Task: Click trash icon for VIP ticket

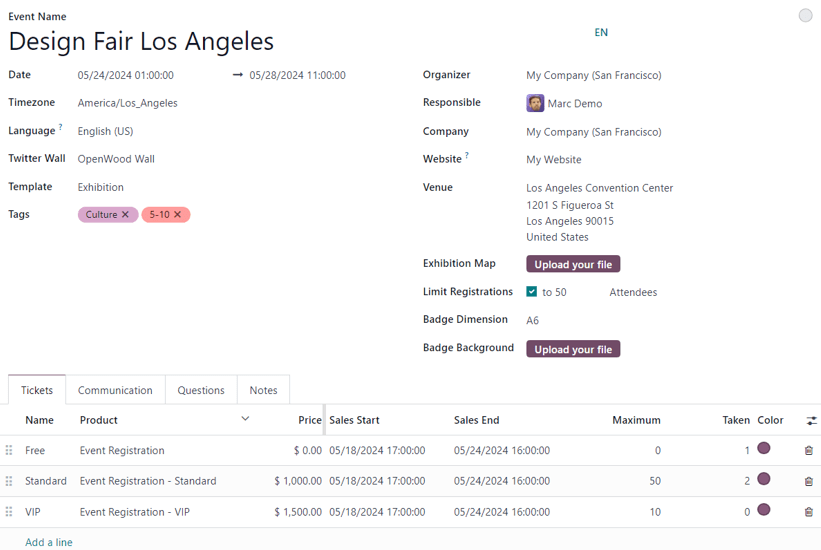Action: coord(808,512)
